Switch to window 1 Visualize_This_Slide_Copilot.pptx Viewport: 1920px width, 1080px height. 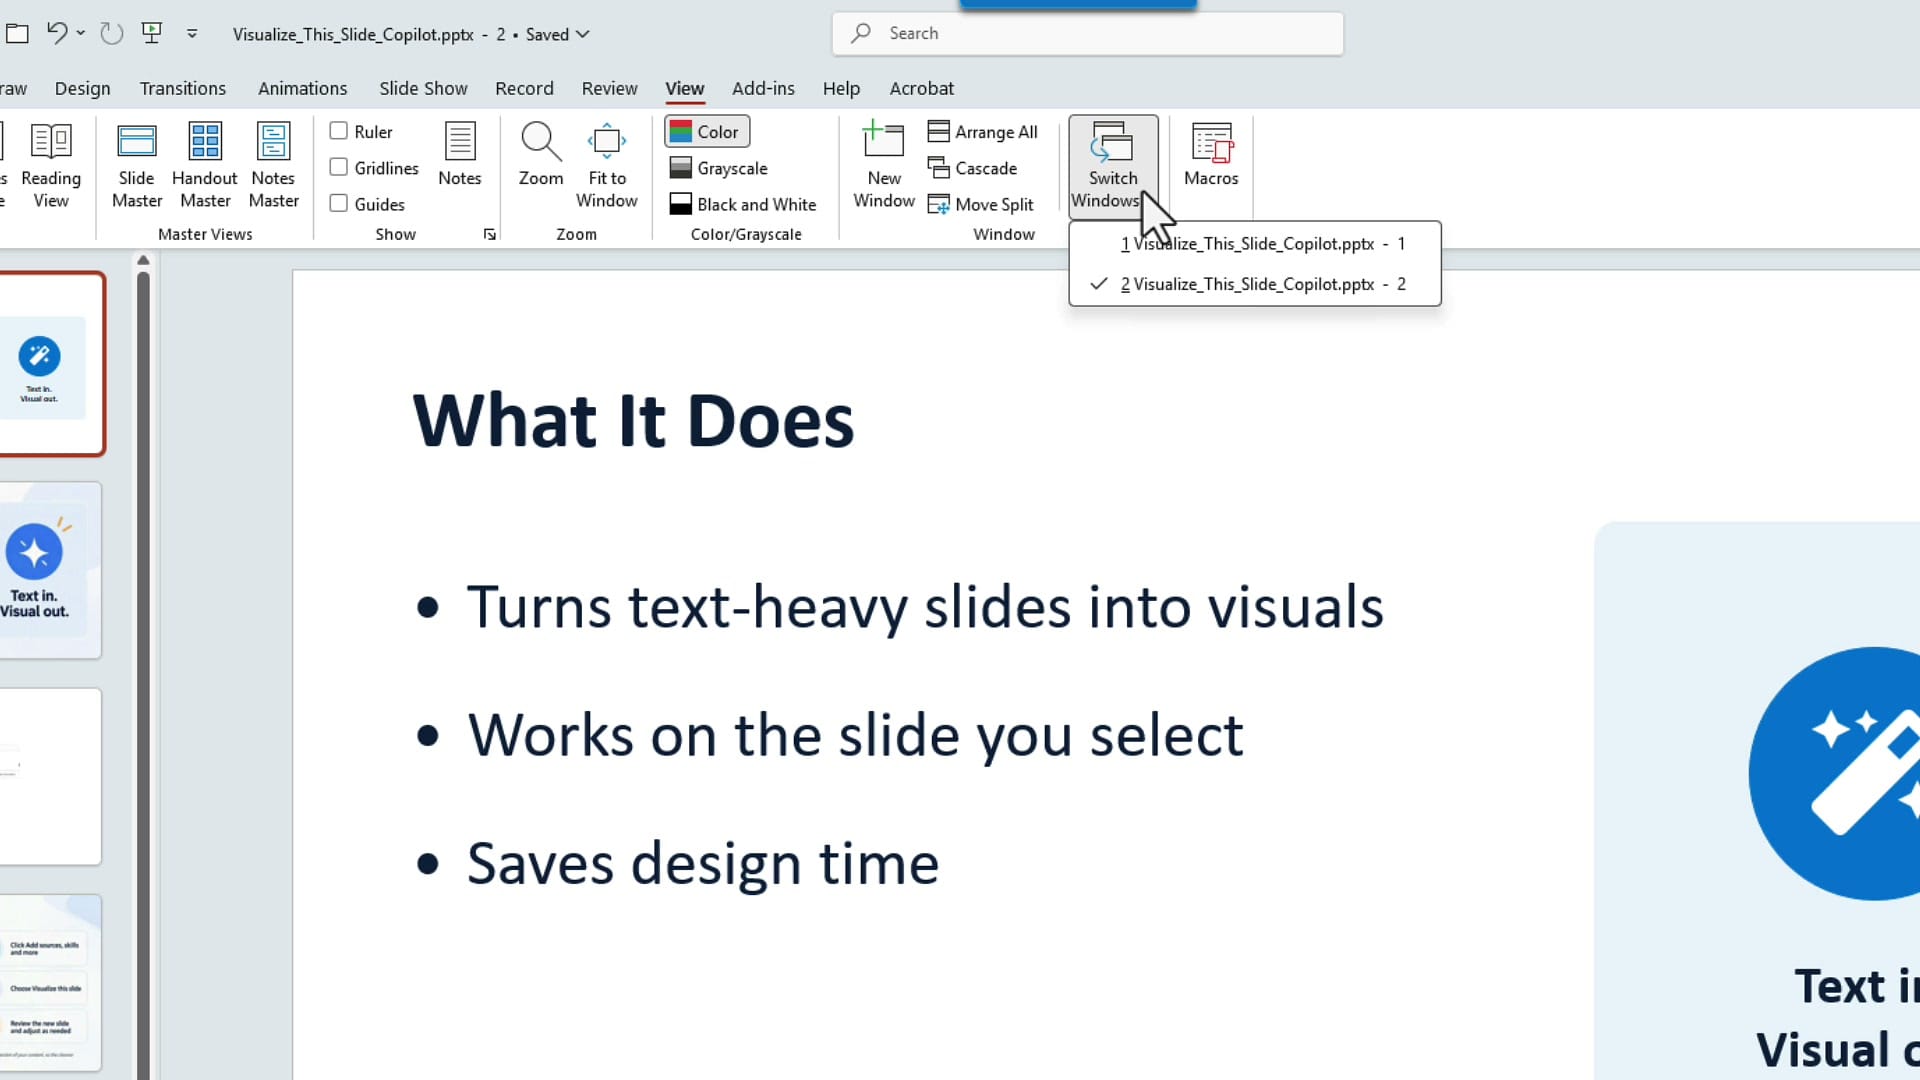pos(1255,243)
